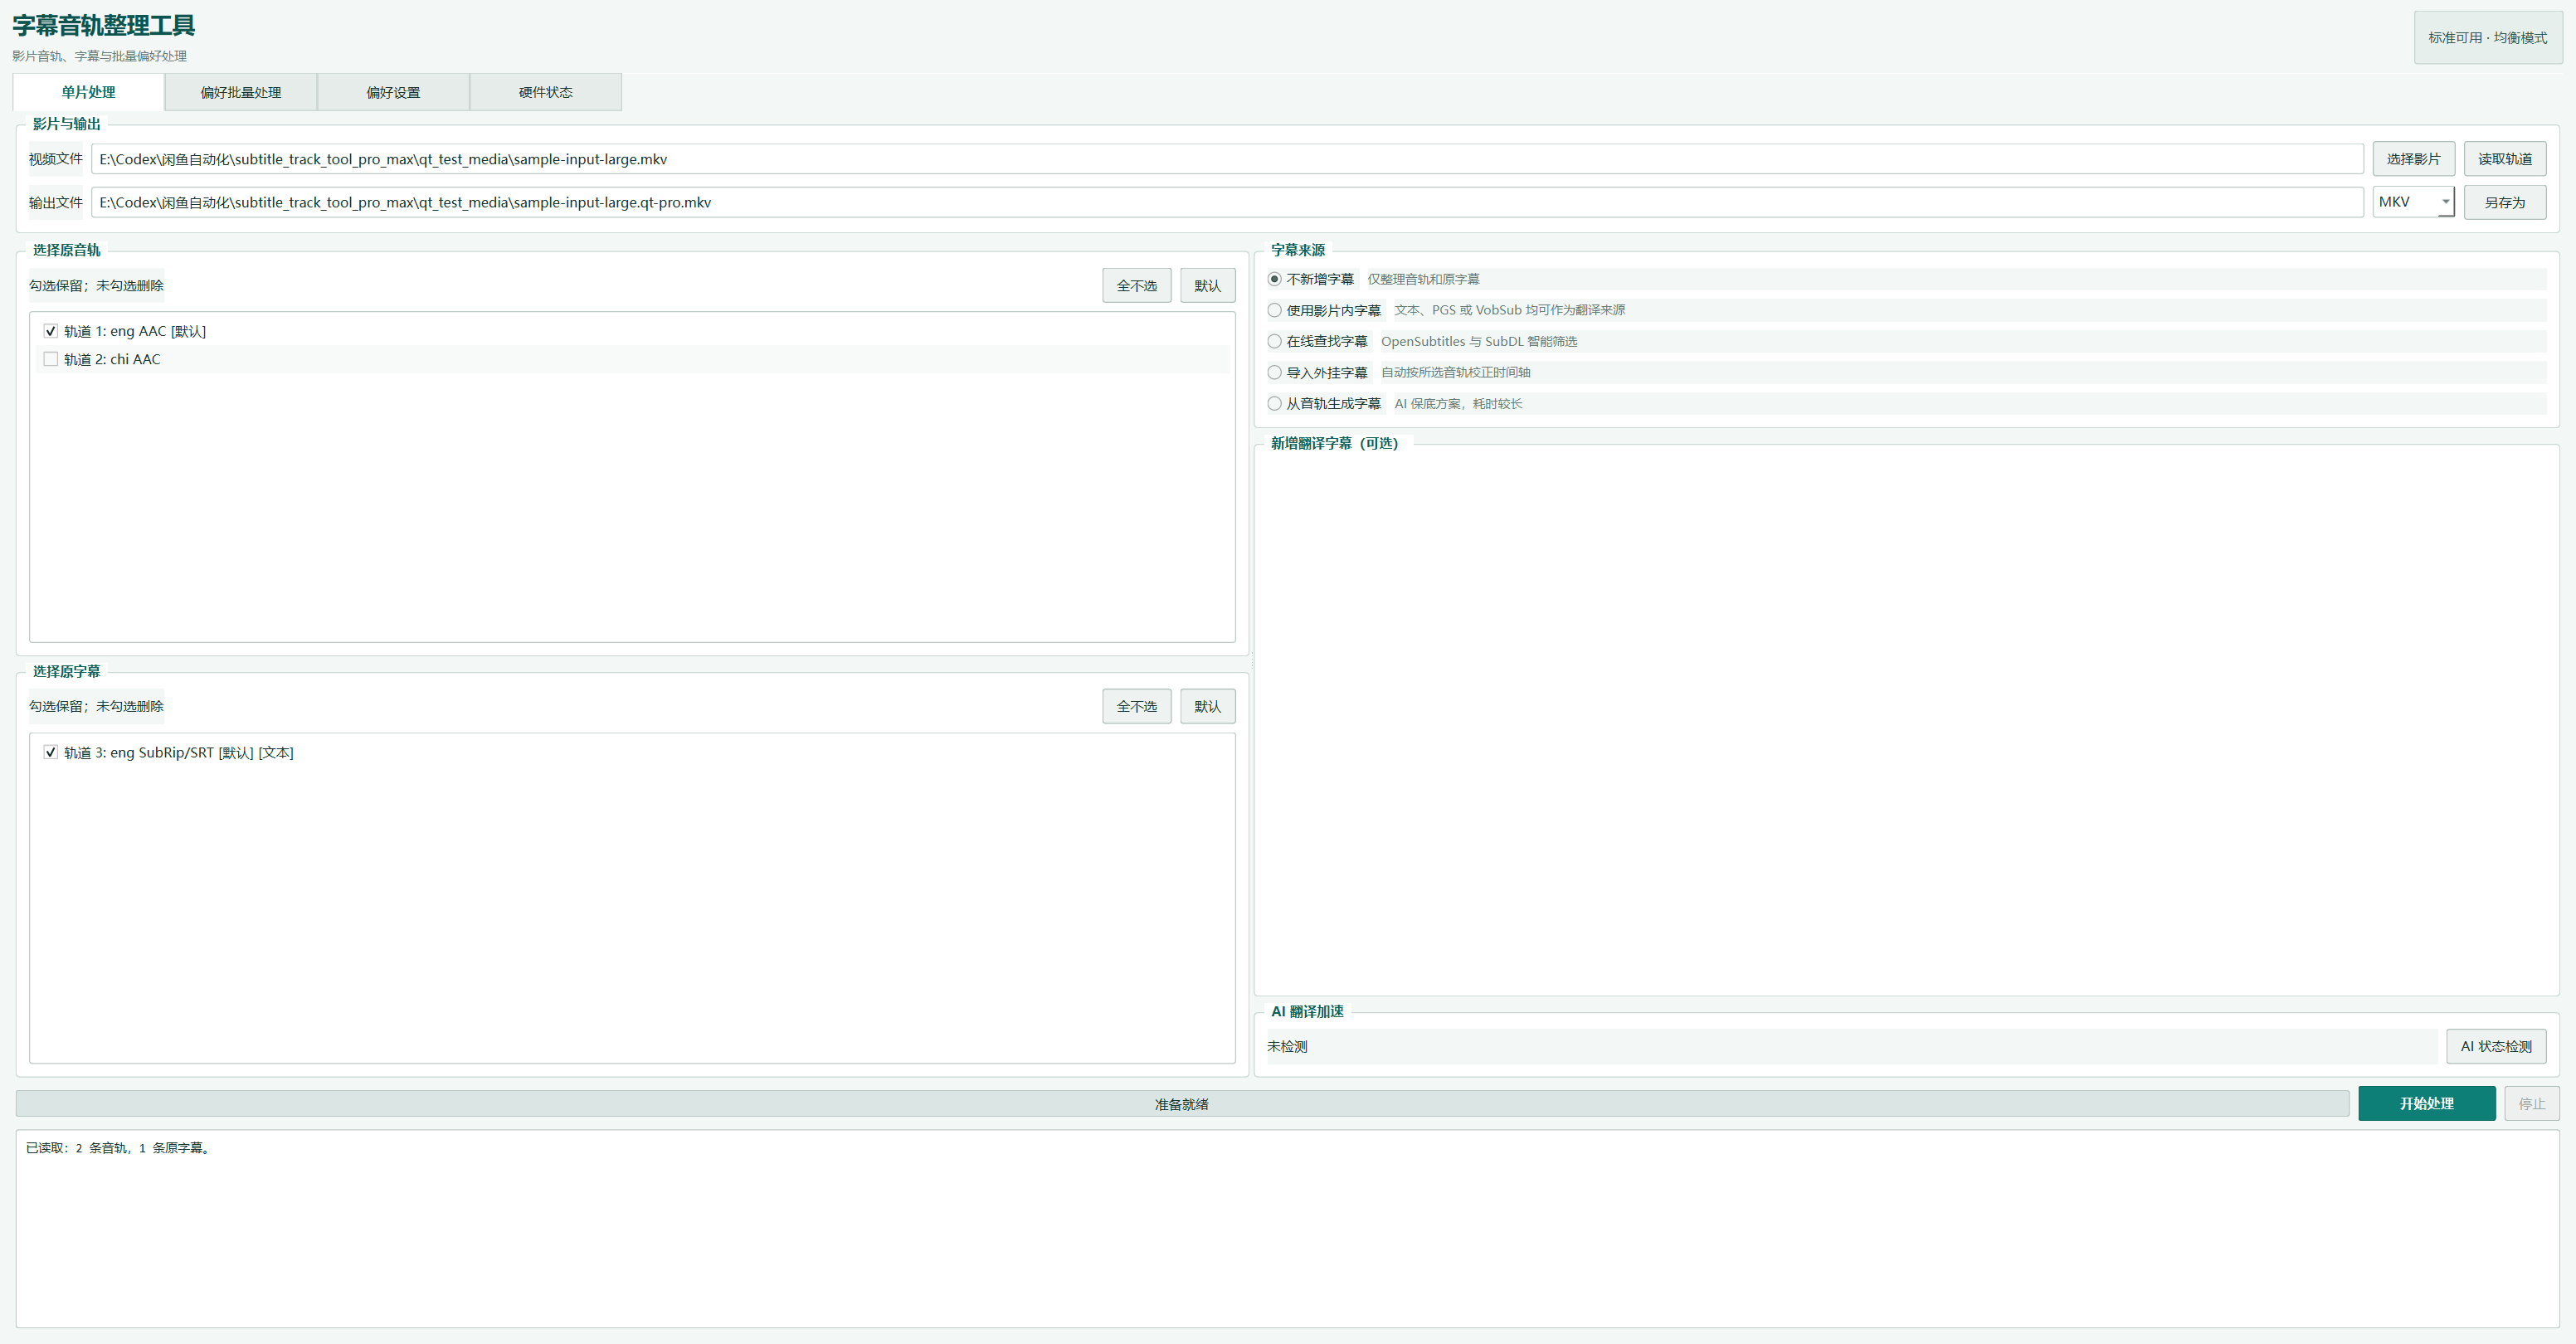The image size is (2576, 1344).
Task: Click the 视频文件 path input field
Action: pos(1227,159)
